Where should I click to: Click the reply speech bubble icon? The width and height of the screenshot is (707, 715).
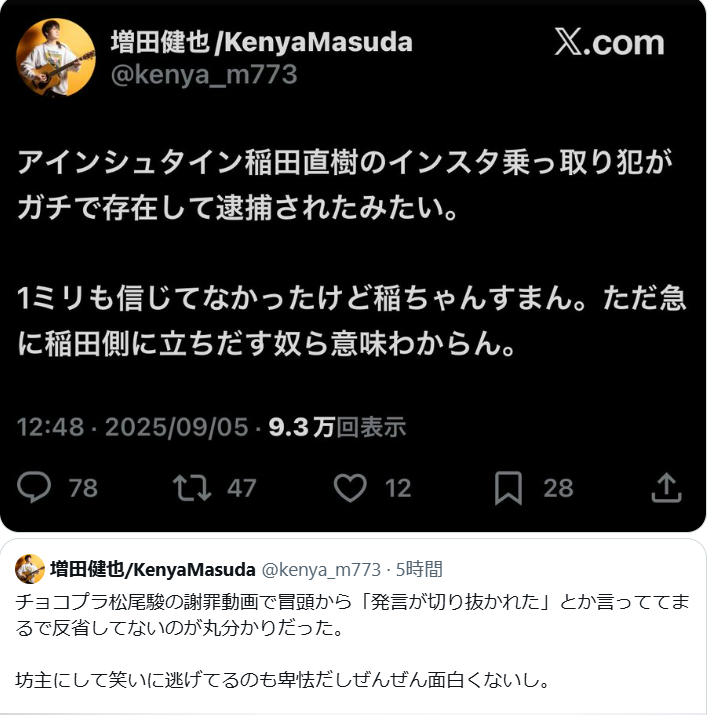(34, 487)
